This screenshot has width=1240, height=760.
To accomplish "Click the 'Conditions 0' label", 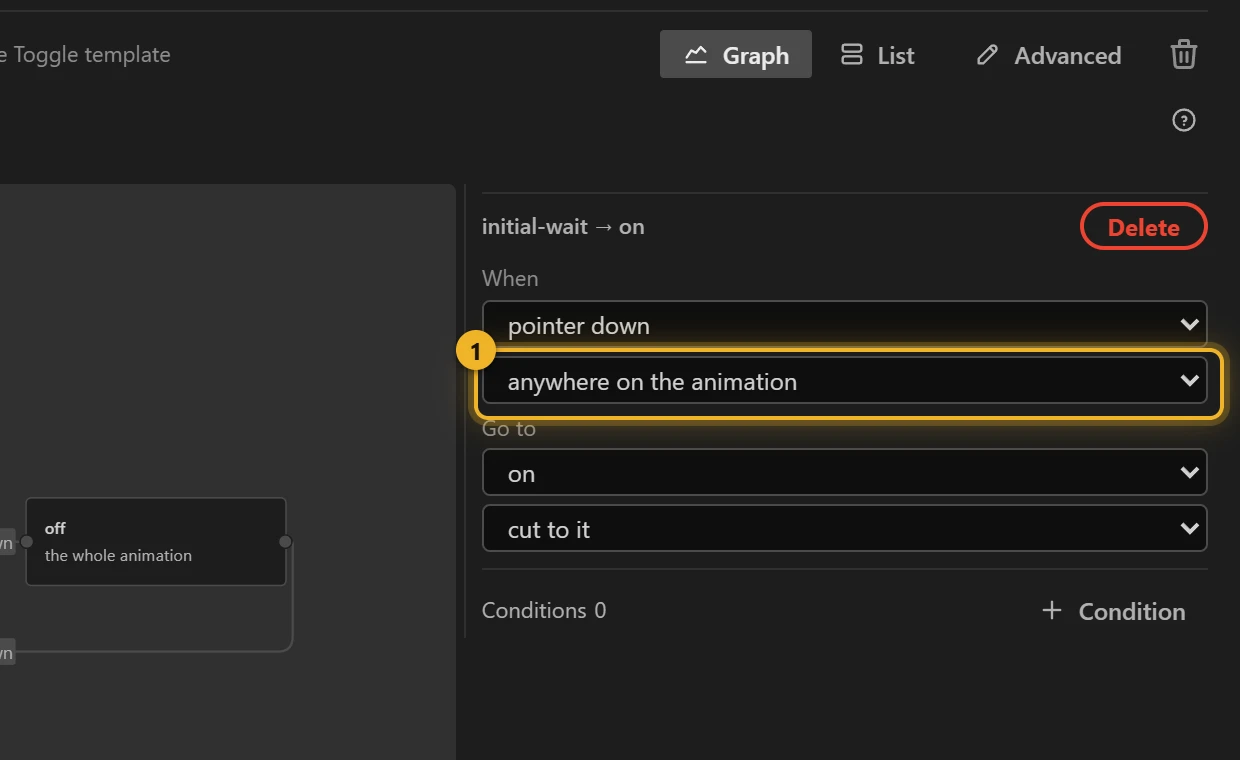I will click(x=544, y=610).
